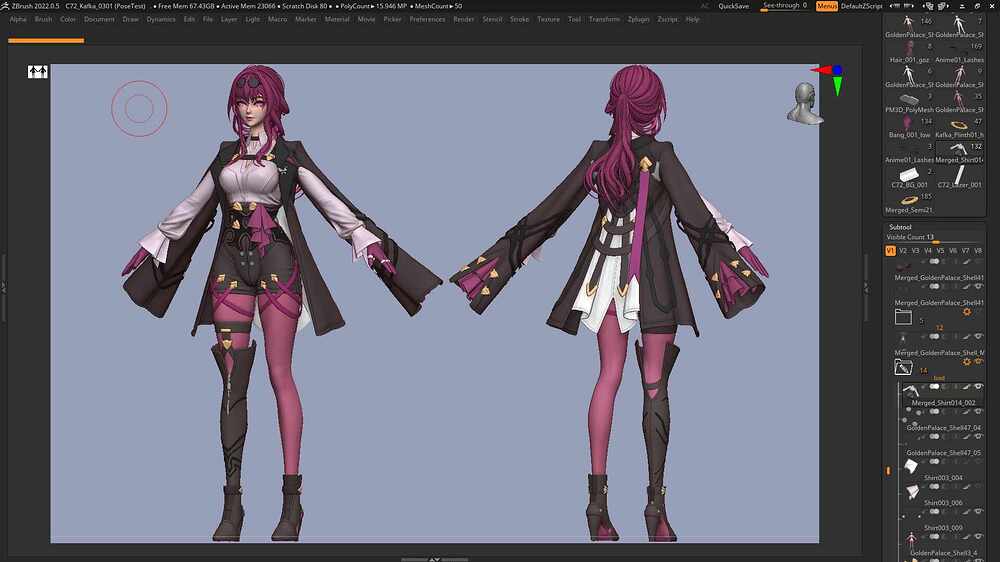This screenshot has width=1000, height=562.
Task: Open the Transform menu
Action: pyautogui.click(x=604, y=19)
